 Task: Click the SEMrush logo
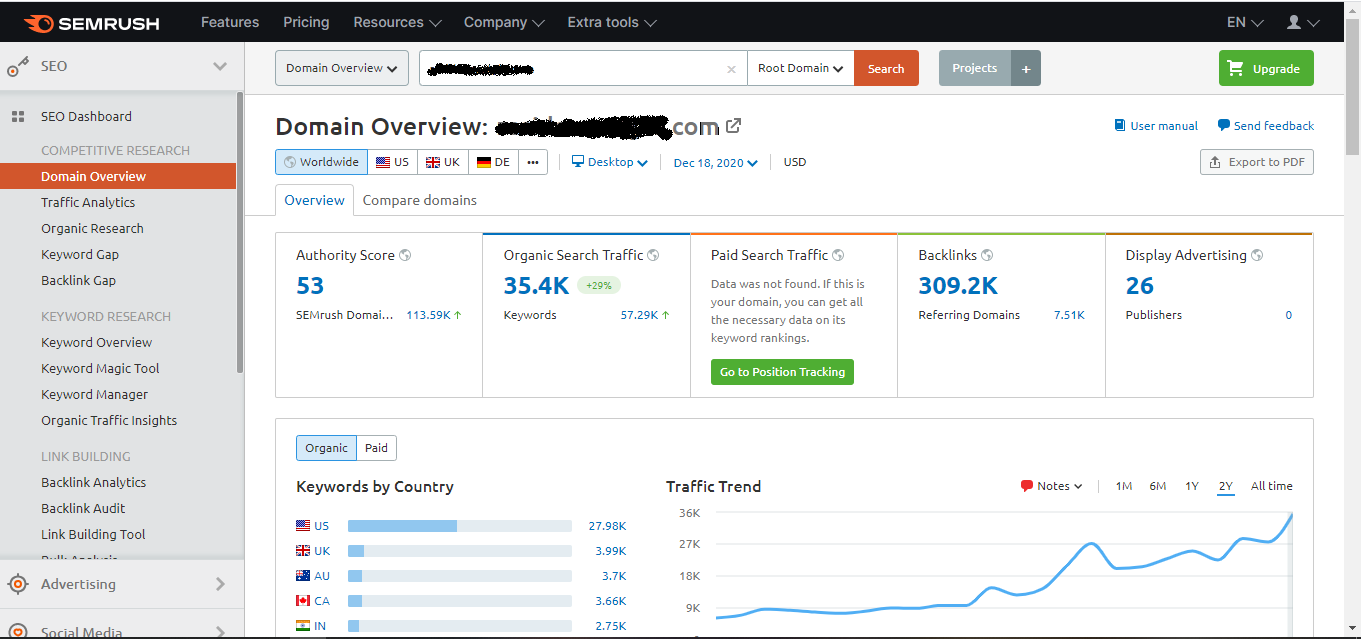(91, 22)
